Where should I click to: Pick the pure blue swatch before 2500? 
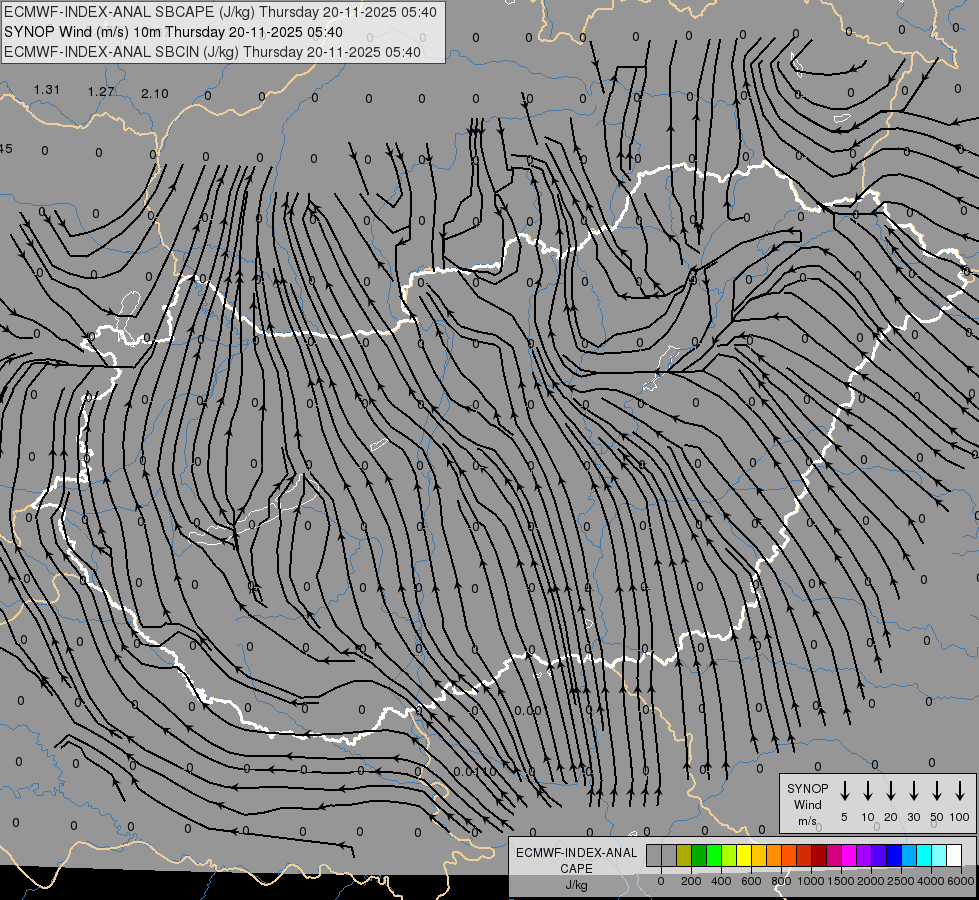(x=893, y=855)
